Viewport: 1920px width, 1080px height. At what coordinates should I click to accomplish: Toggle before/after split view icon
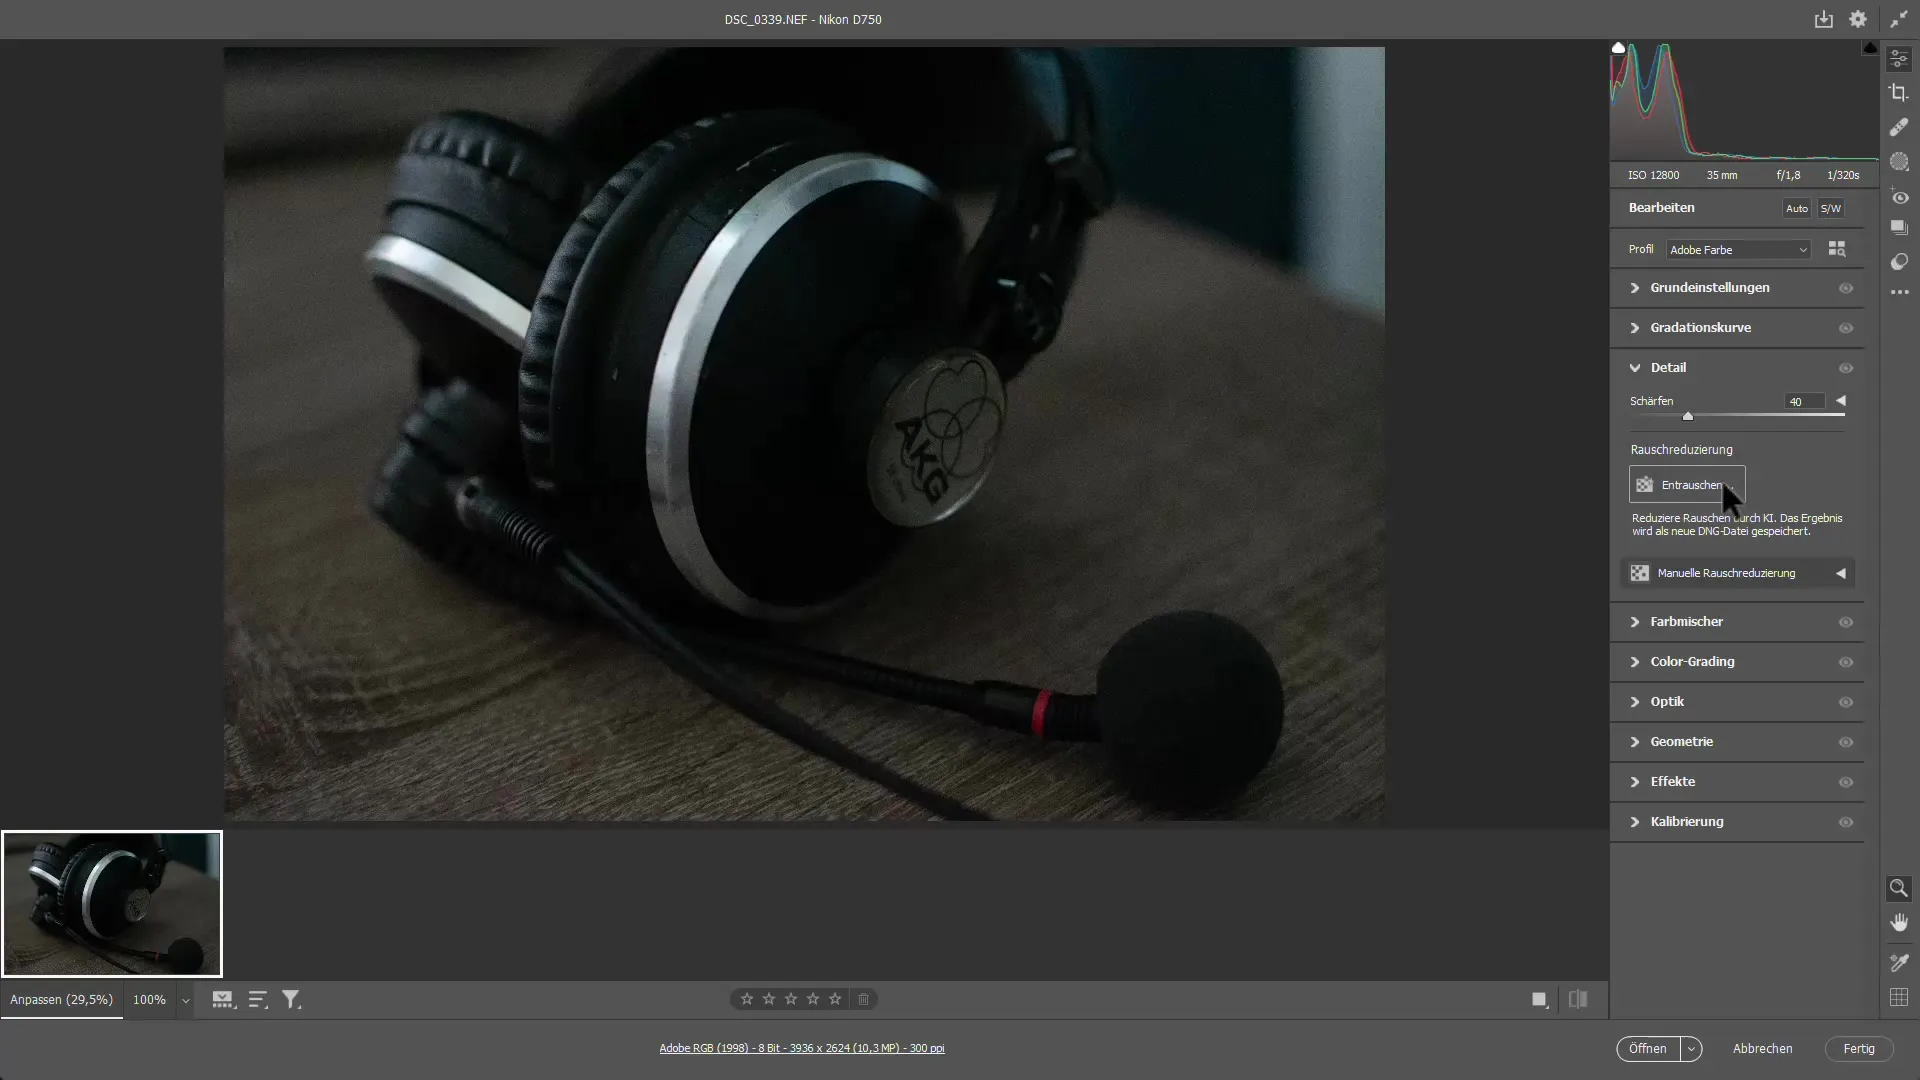click(x=1578, y=999)
